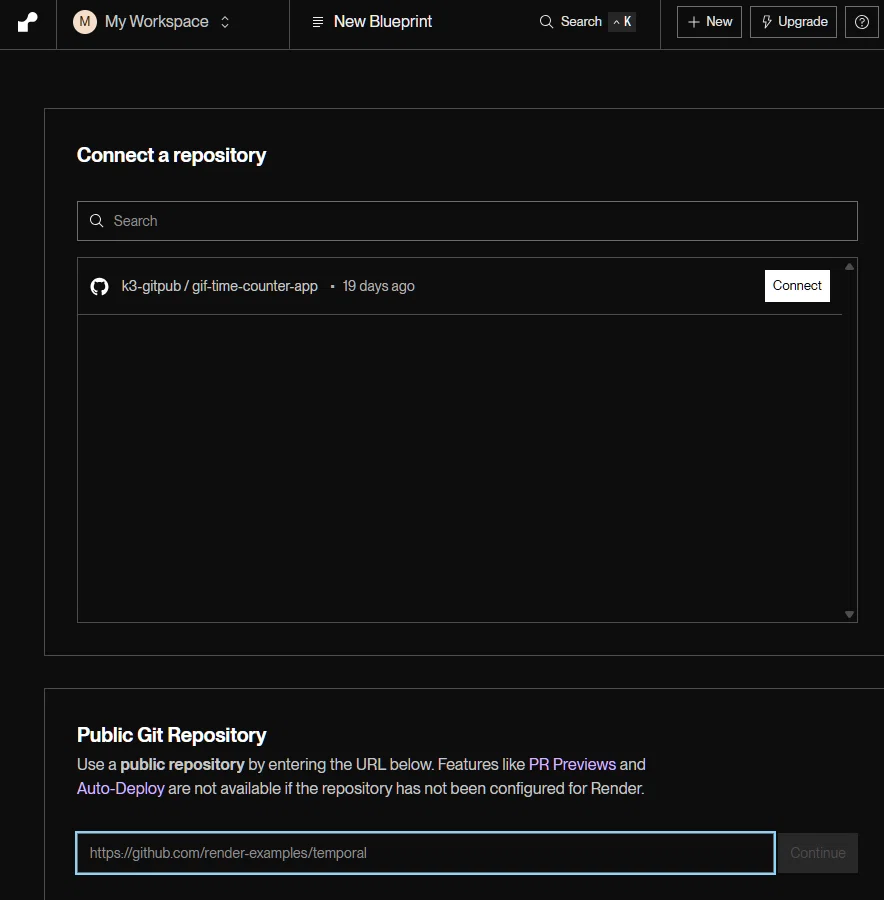The height and width of the screenshot is (900, 884).
Task: Click the workspace avatar letter M
Action: click(84, 22)
